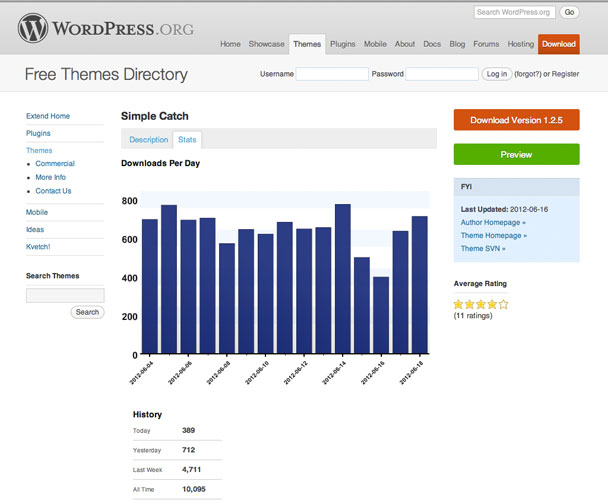The image size is (608, 501).
Task: Click the Downloads Per Day heading
Action: pos(161,163)
